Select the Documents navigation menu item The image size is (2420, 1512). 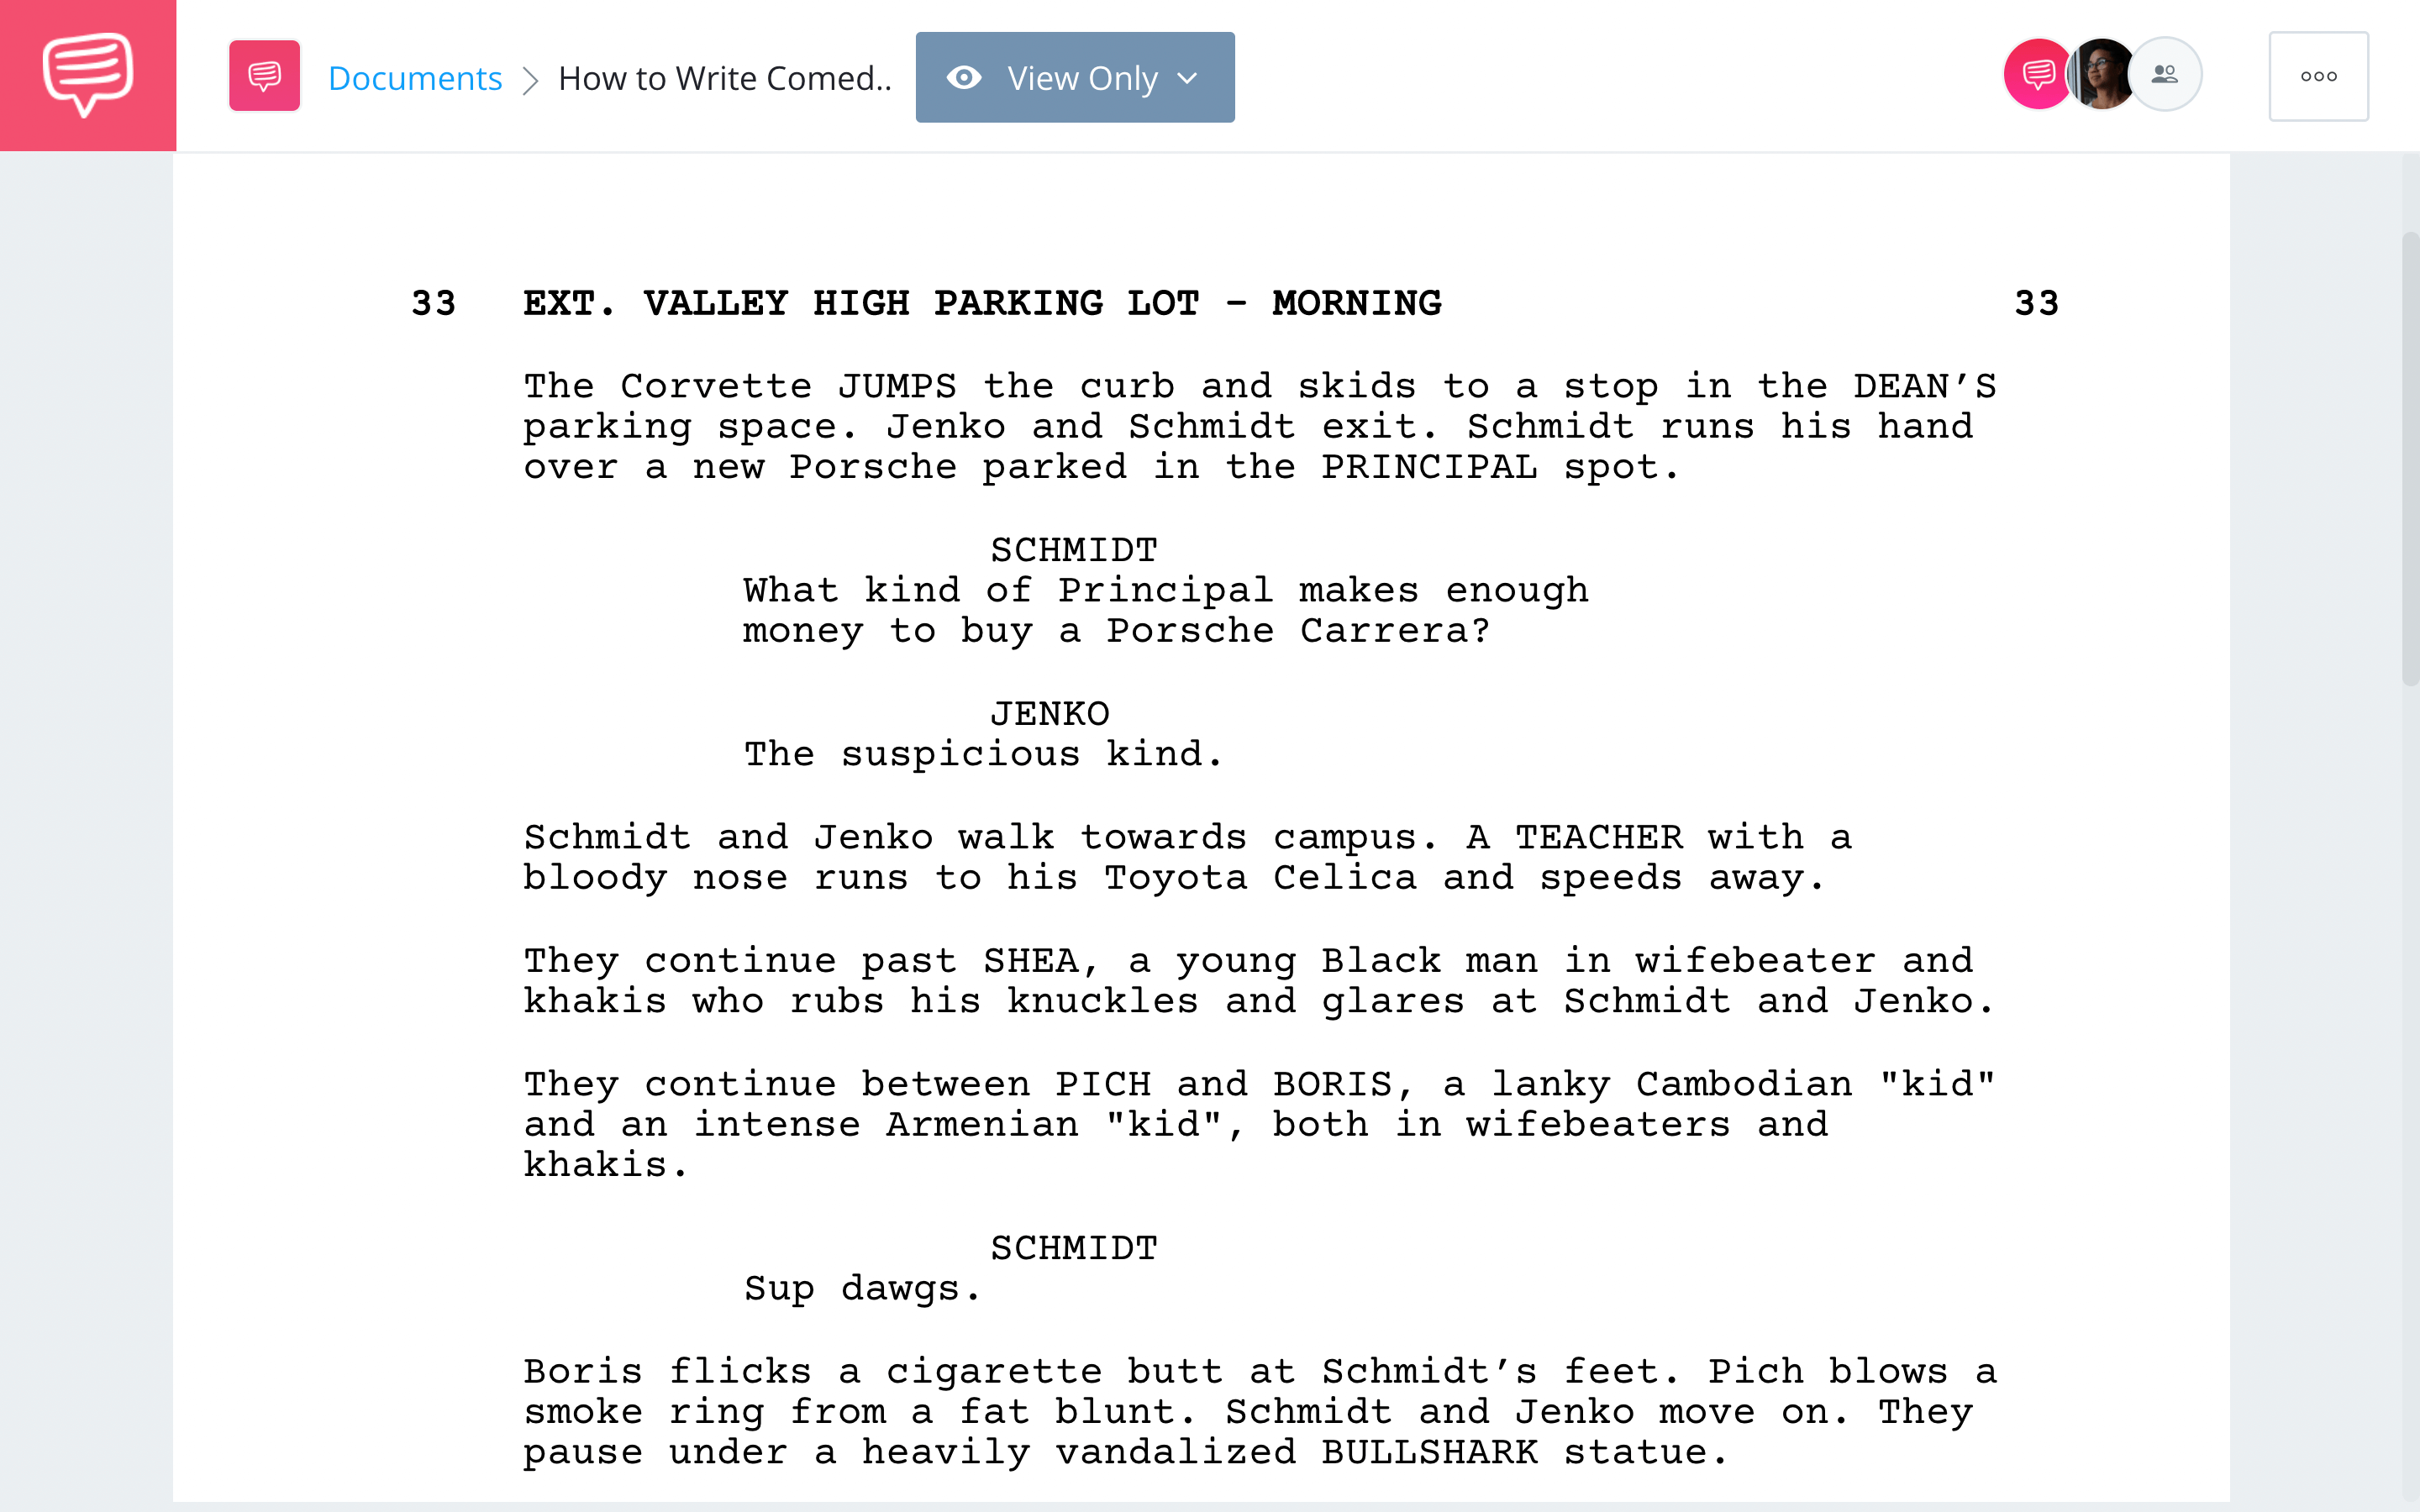(413, 75)
